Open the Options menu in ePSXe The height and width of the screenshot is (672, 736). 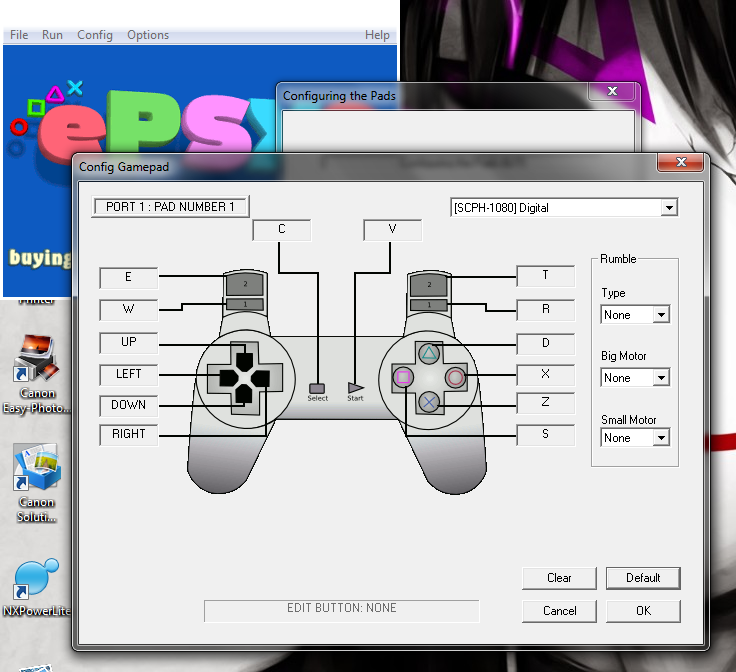tap(148, 35)
